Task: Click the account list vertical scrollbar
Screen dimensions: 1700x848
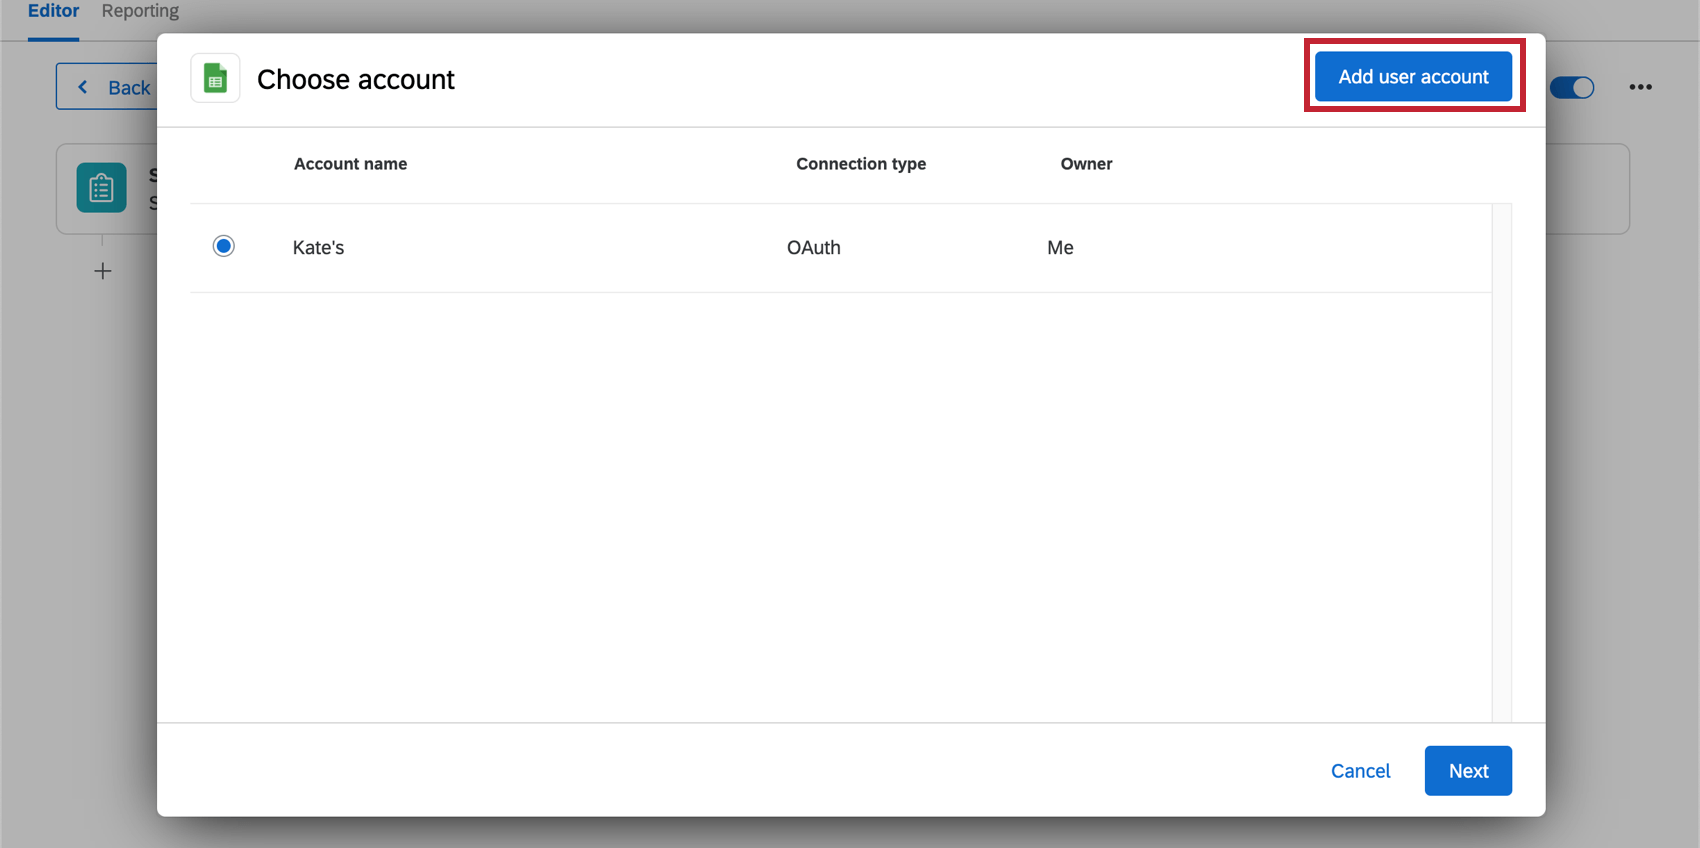Action: pos(1501,460)
